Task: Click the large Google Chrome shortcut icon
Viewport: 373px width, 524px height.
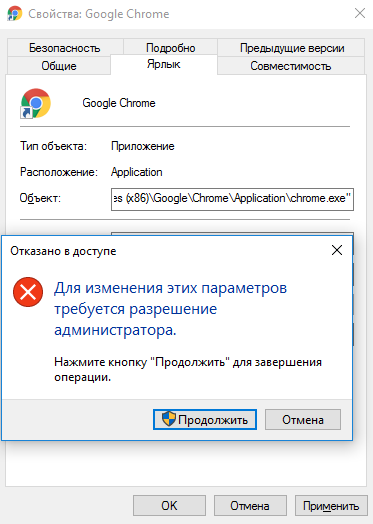Action: (35, 103)
